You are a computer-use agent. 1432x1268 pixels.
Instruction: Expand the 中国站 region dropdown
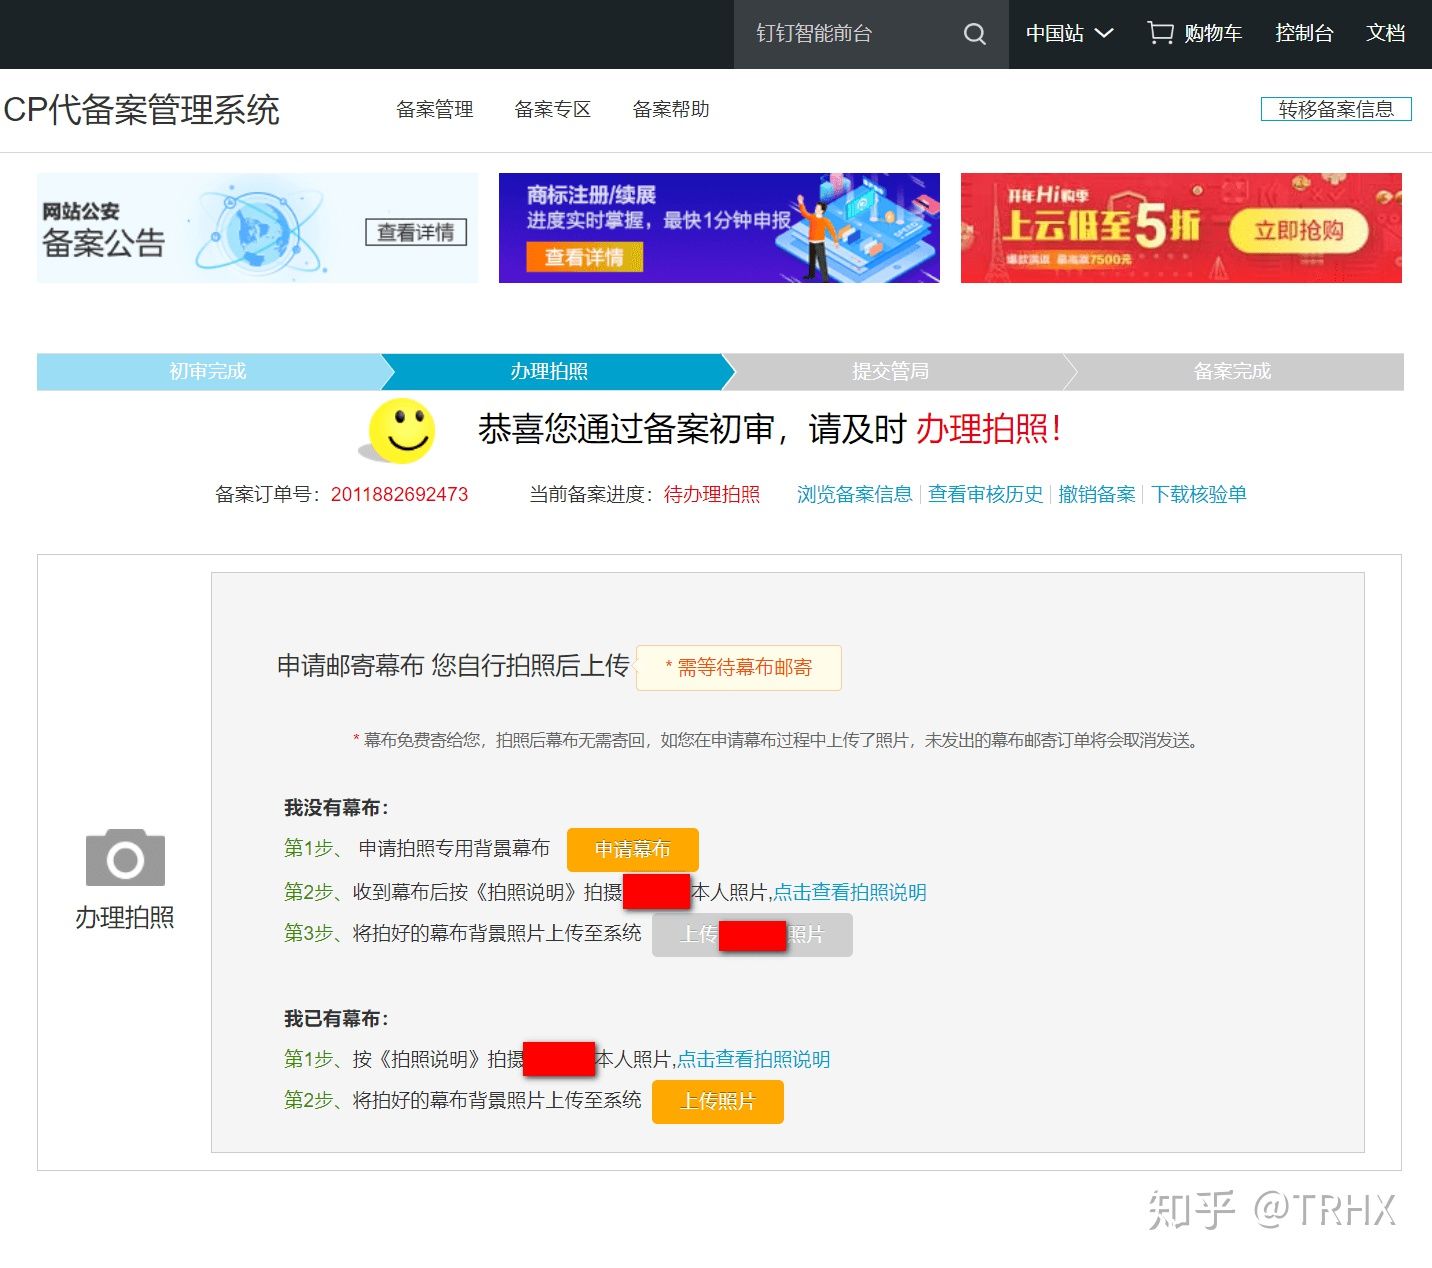tap(1069, 34)
